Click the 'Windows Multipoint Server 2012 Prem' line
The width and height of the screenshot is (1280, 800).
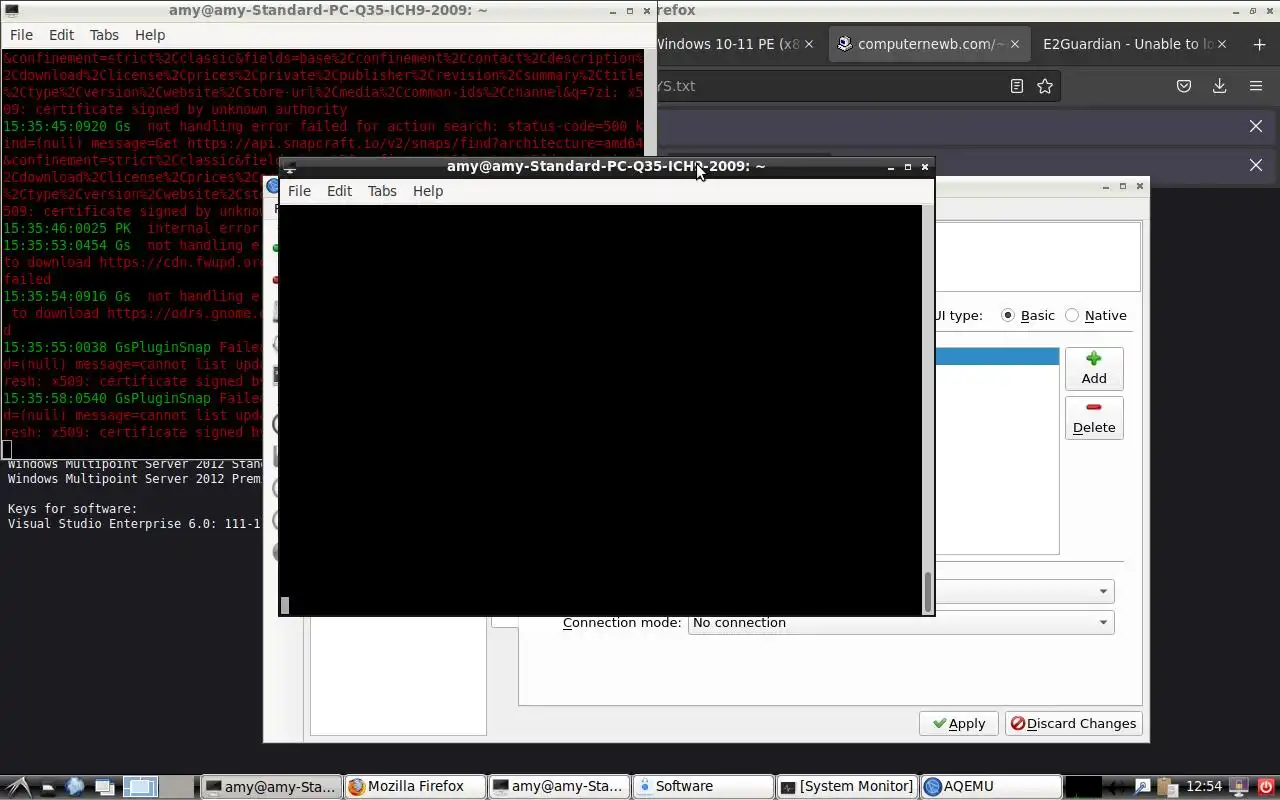tap(135, 479)
